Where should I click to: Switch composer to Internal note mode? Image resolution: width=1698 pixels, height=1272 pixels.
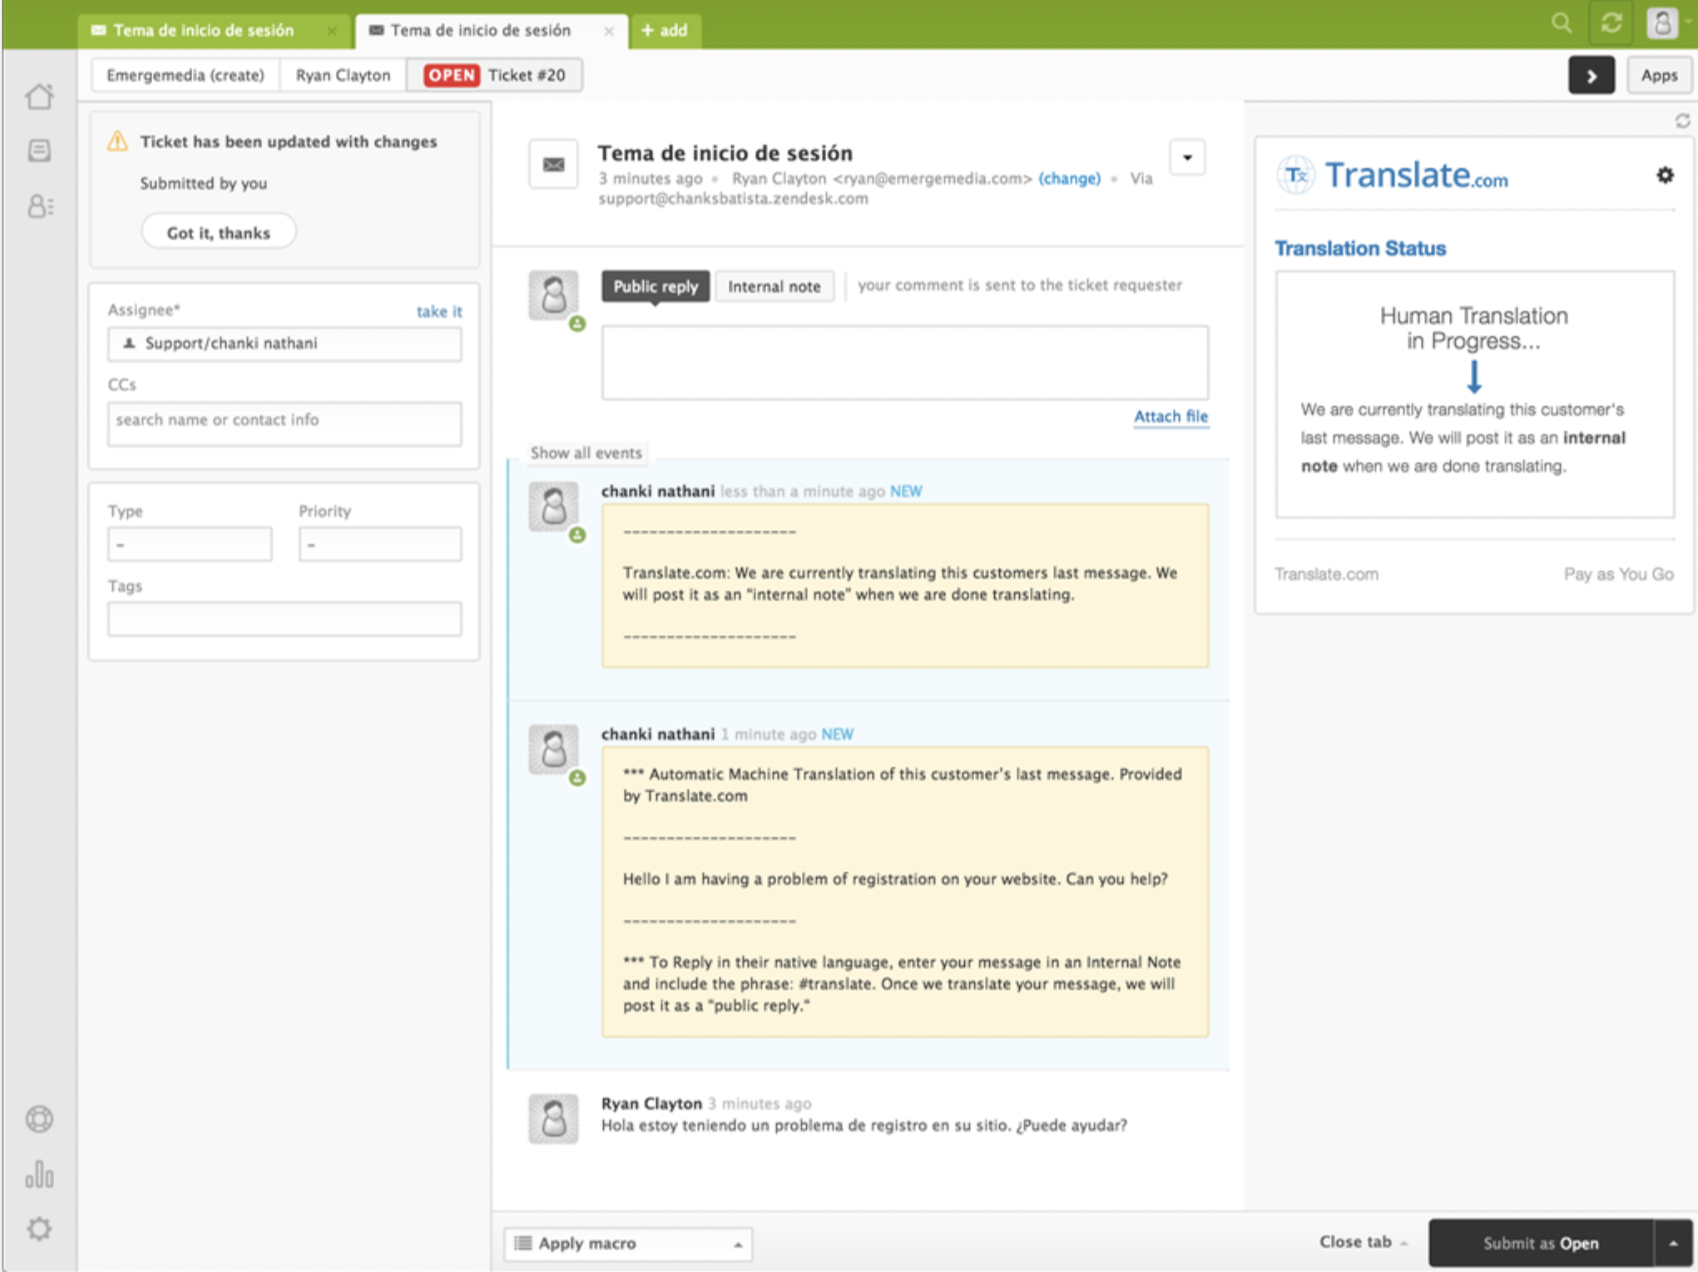click(774, 286)
